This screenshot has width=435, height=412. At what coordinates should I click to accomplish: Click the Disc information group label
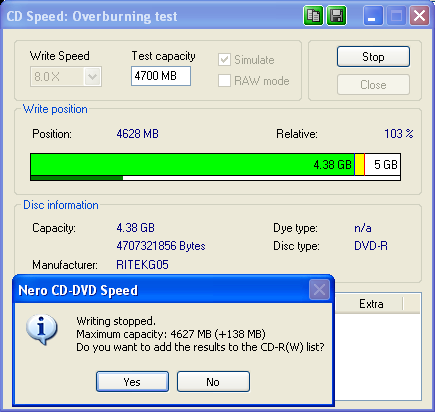(x=61, y=205)
